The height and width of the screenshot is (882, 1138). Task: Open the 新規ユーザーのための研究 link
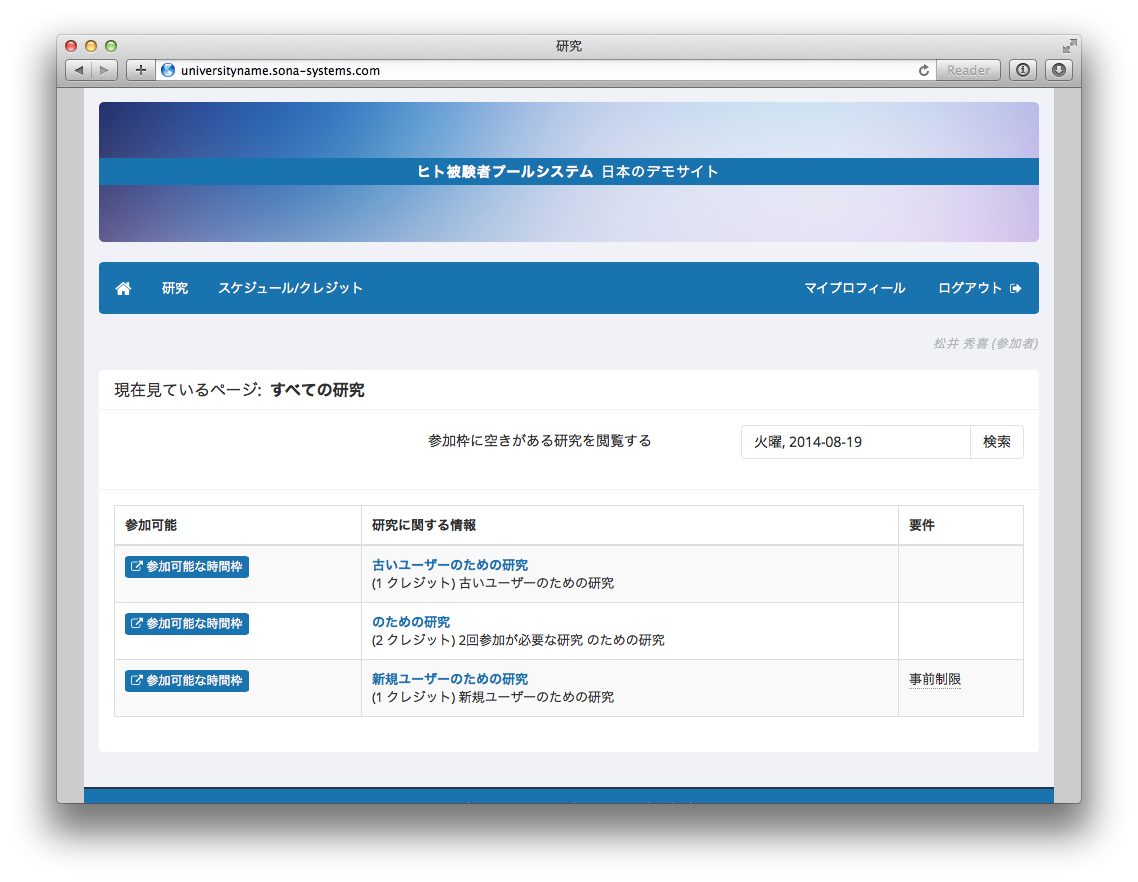[450, 679]
